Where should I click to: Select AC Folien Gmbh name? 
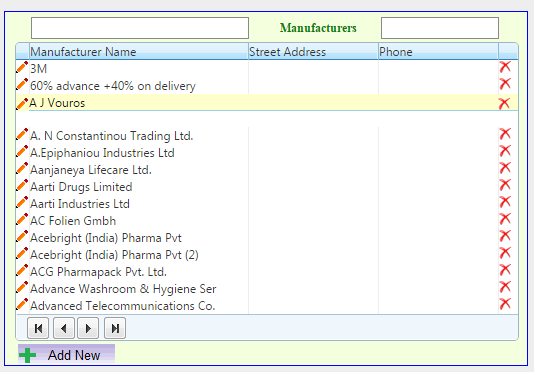click(73, 221)
